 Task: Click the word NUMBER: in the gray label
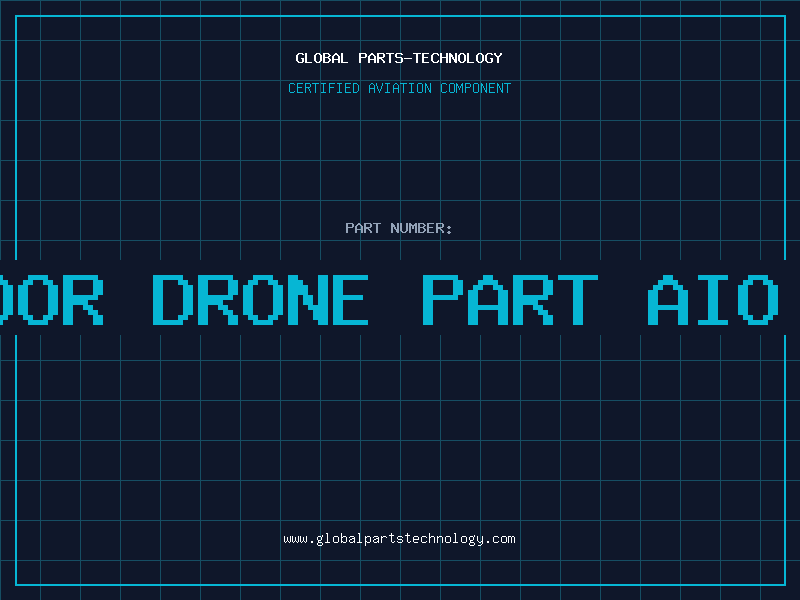(421, 228)
